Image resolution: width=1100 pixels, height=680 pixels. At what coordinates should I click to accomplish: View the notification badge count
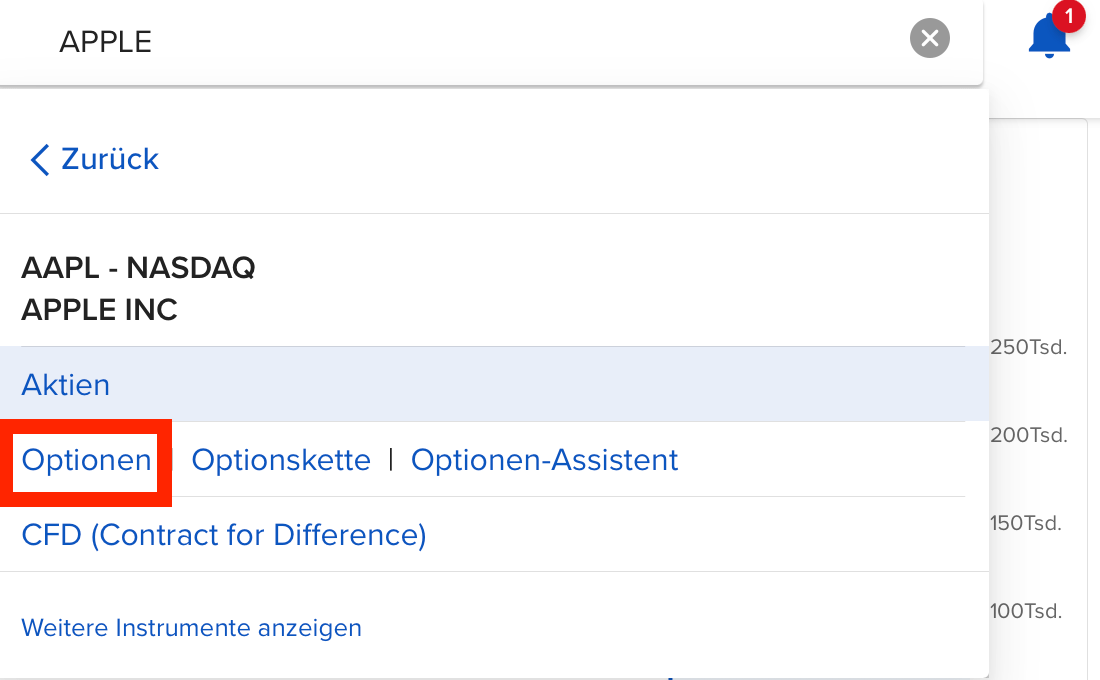[x=1069, y=16]
